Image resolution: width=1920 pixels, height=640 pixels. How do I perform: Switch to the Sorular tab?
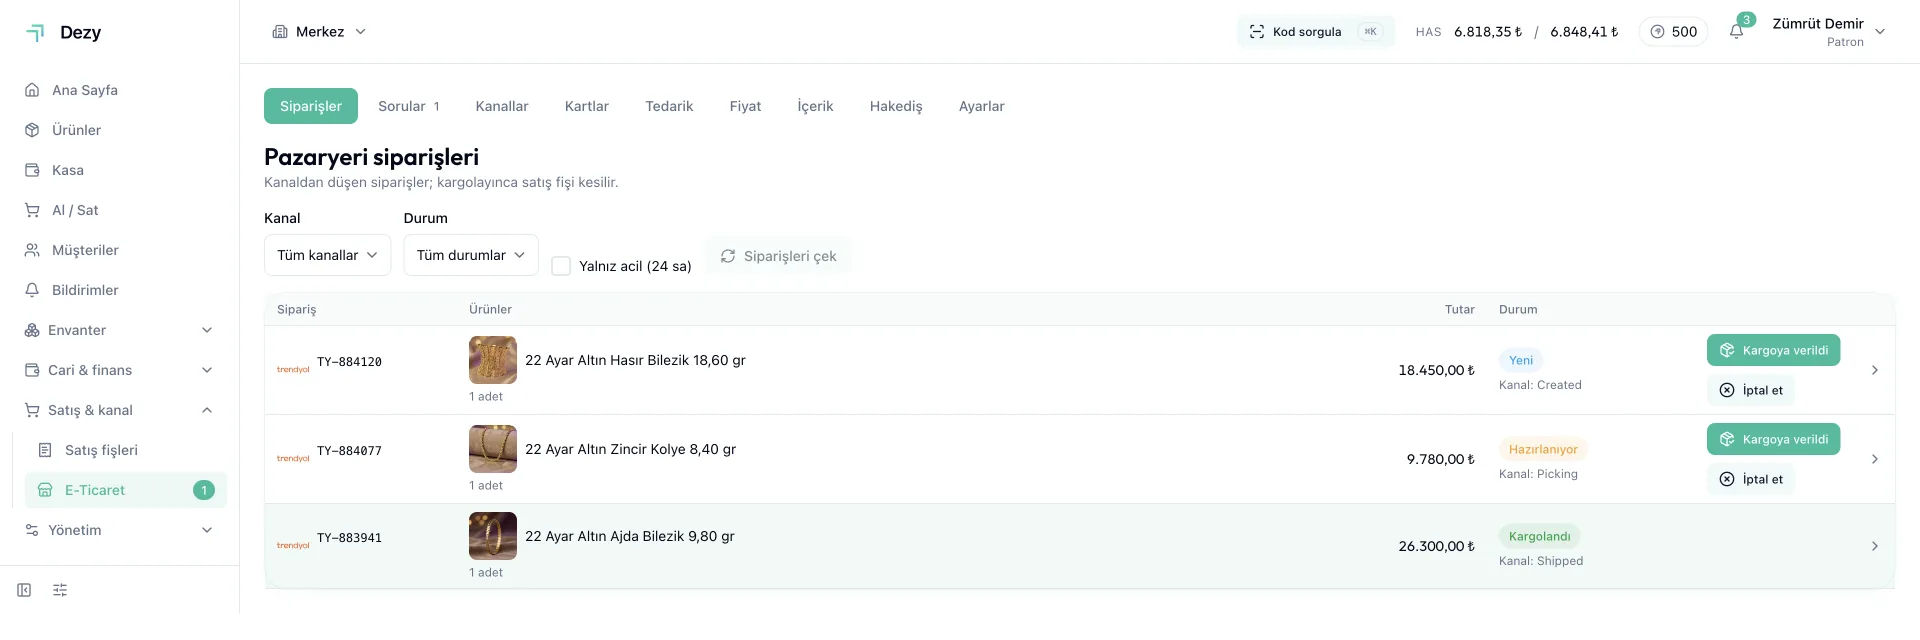click(409, 106)
